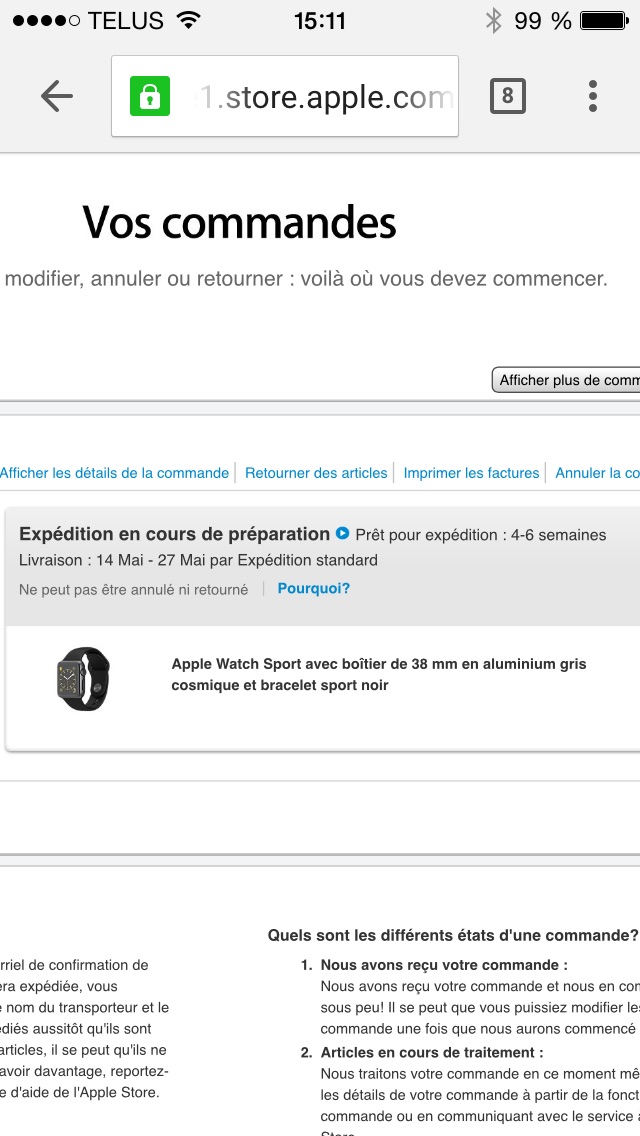Screen dimensions: 640x1136
Task: Click Prêt pour expédition : 4-6 semaines
Action: tap(481, 535)
